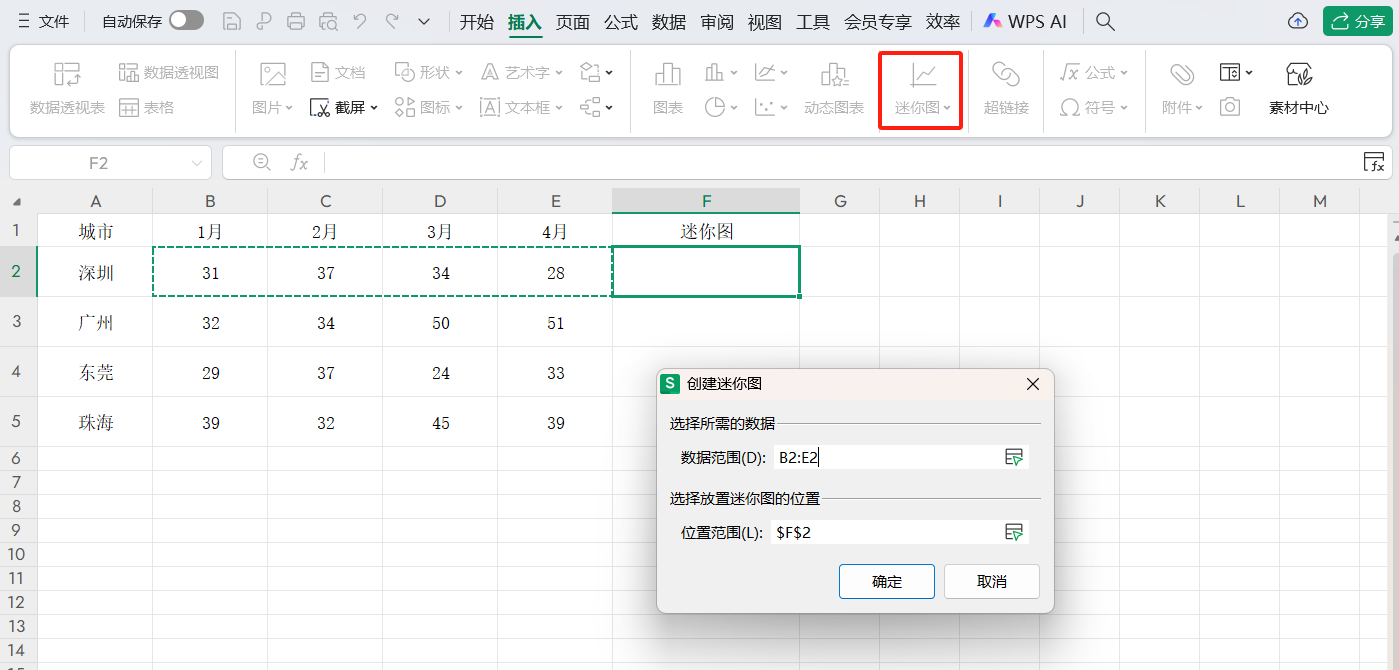Open the 文件 menu
This screenshot has width=1399, height=670.
pyautogui.click(x=52, y=20)
